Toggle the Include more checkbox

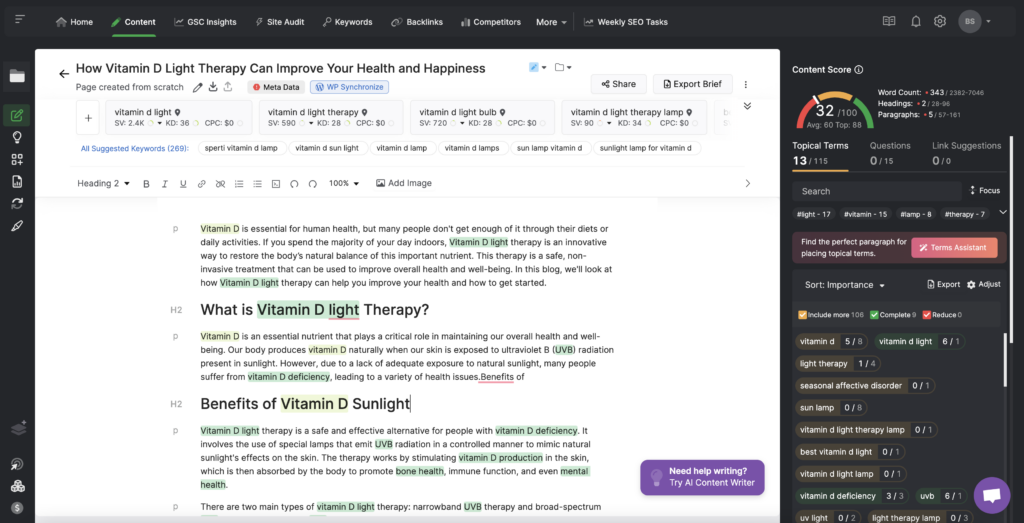point(802,315)
